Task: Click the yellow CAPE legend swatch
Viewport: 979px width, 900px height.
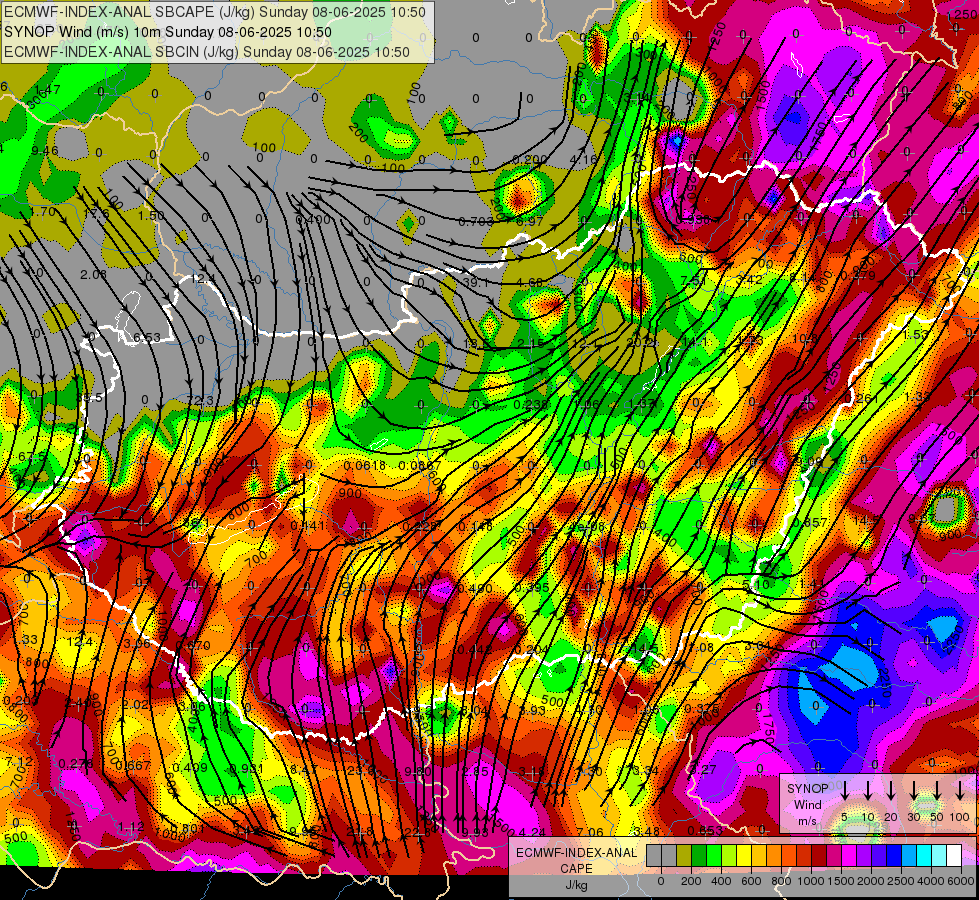Action: click(x=744, y=856)
